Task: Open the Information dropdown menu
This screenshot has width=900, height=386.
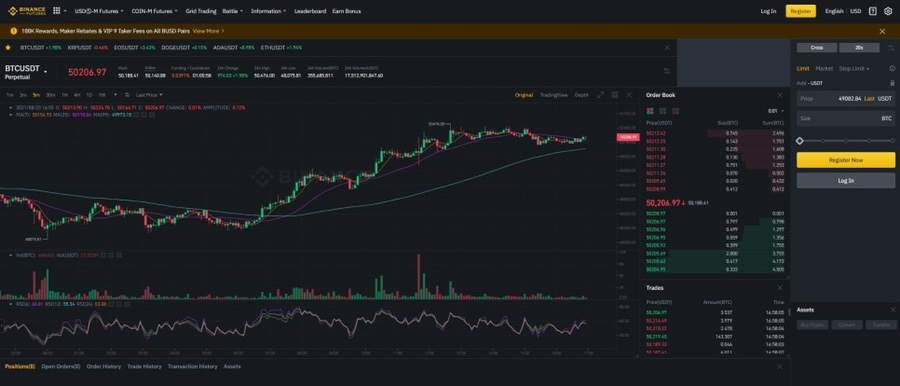Action: point(269,11)
